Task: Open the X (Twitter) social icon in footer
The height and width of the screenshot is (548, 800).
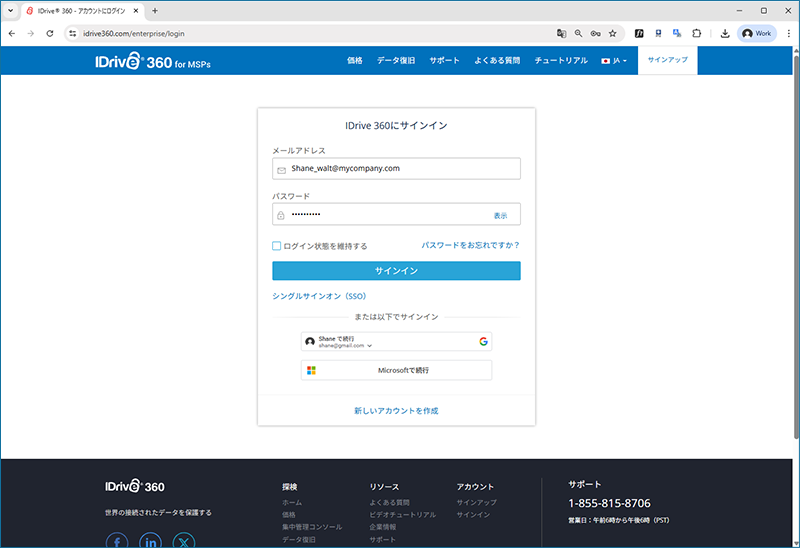Action: (x=184, y=541)
